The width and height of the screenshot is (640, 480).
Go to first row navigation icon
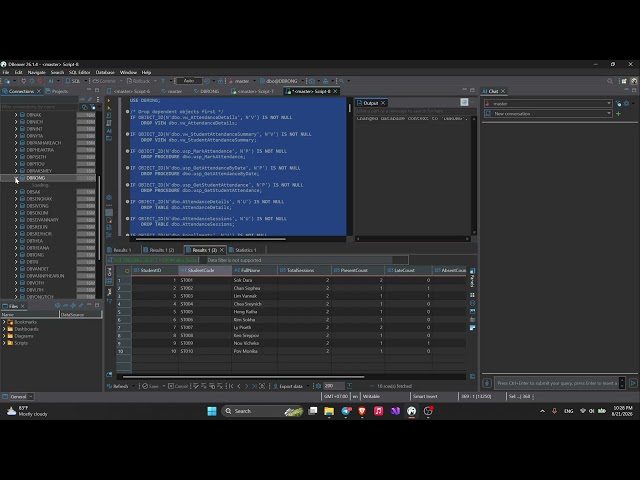tap(231, 386)
